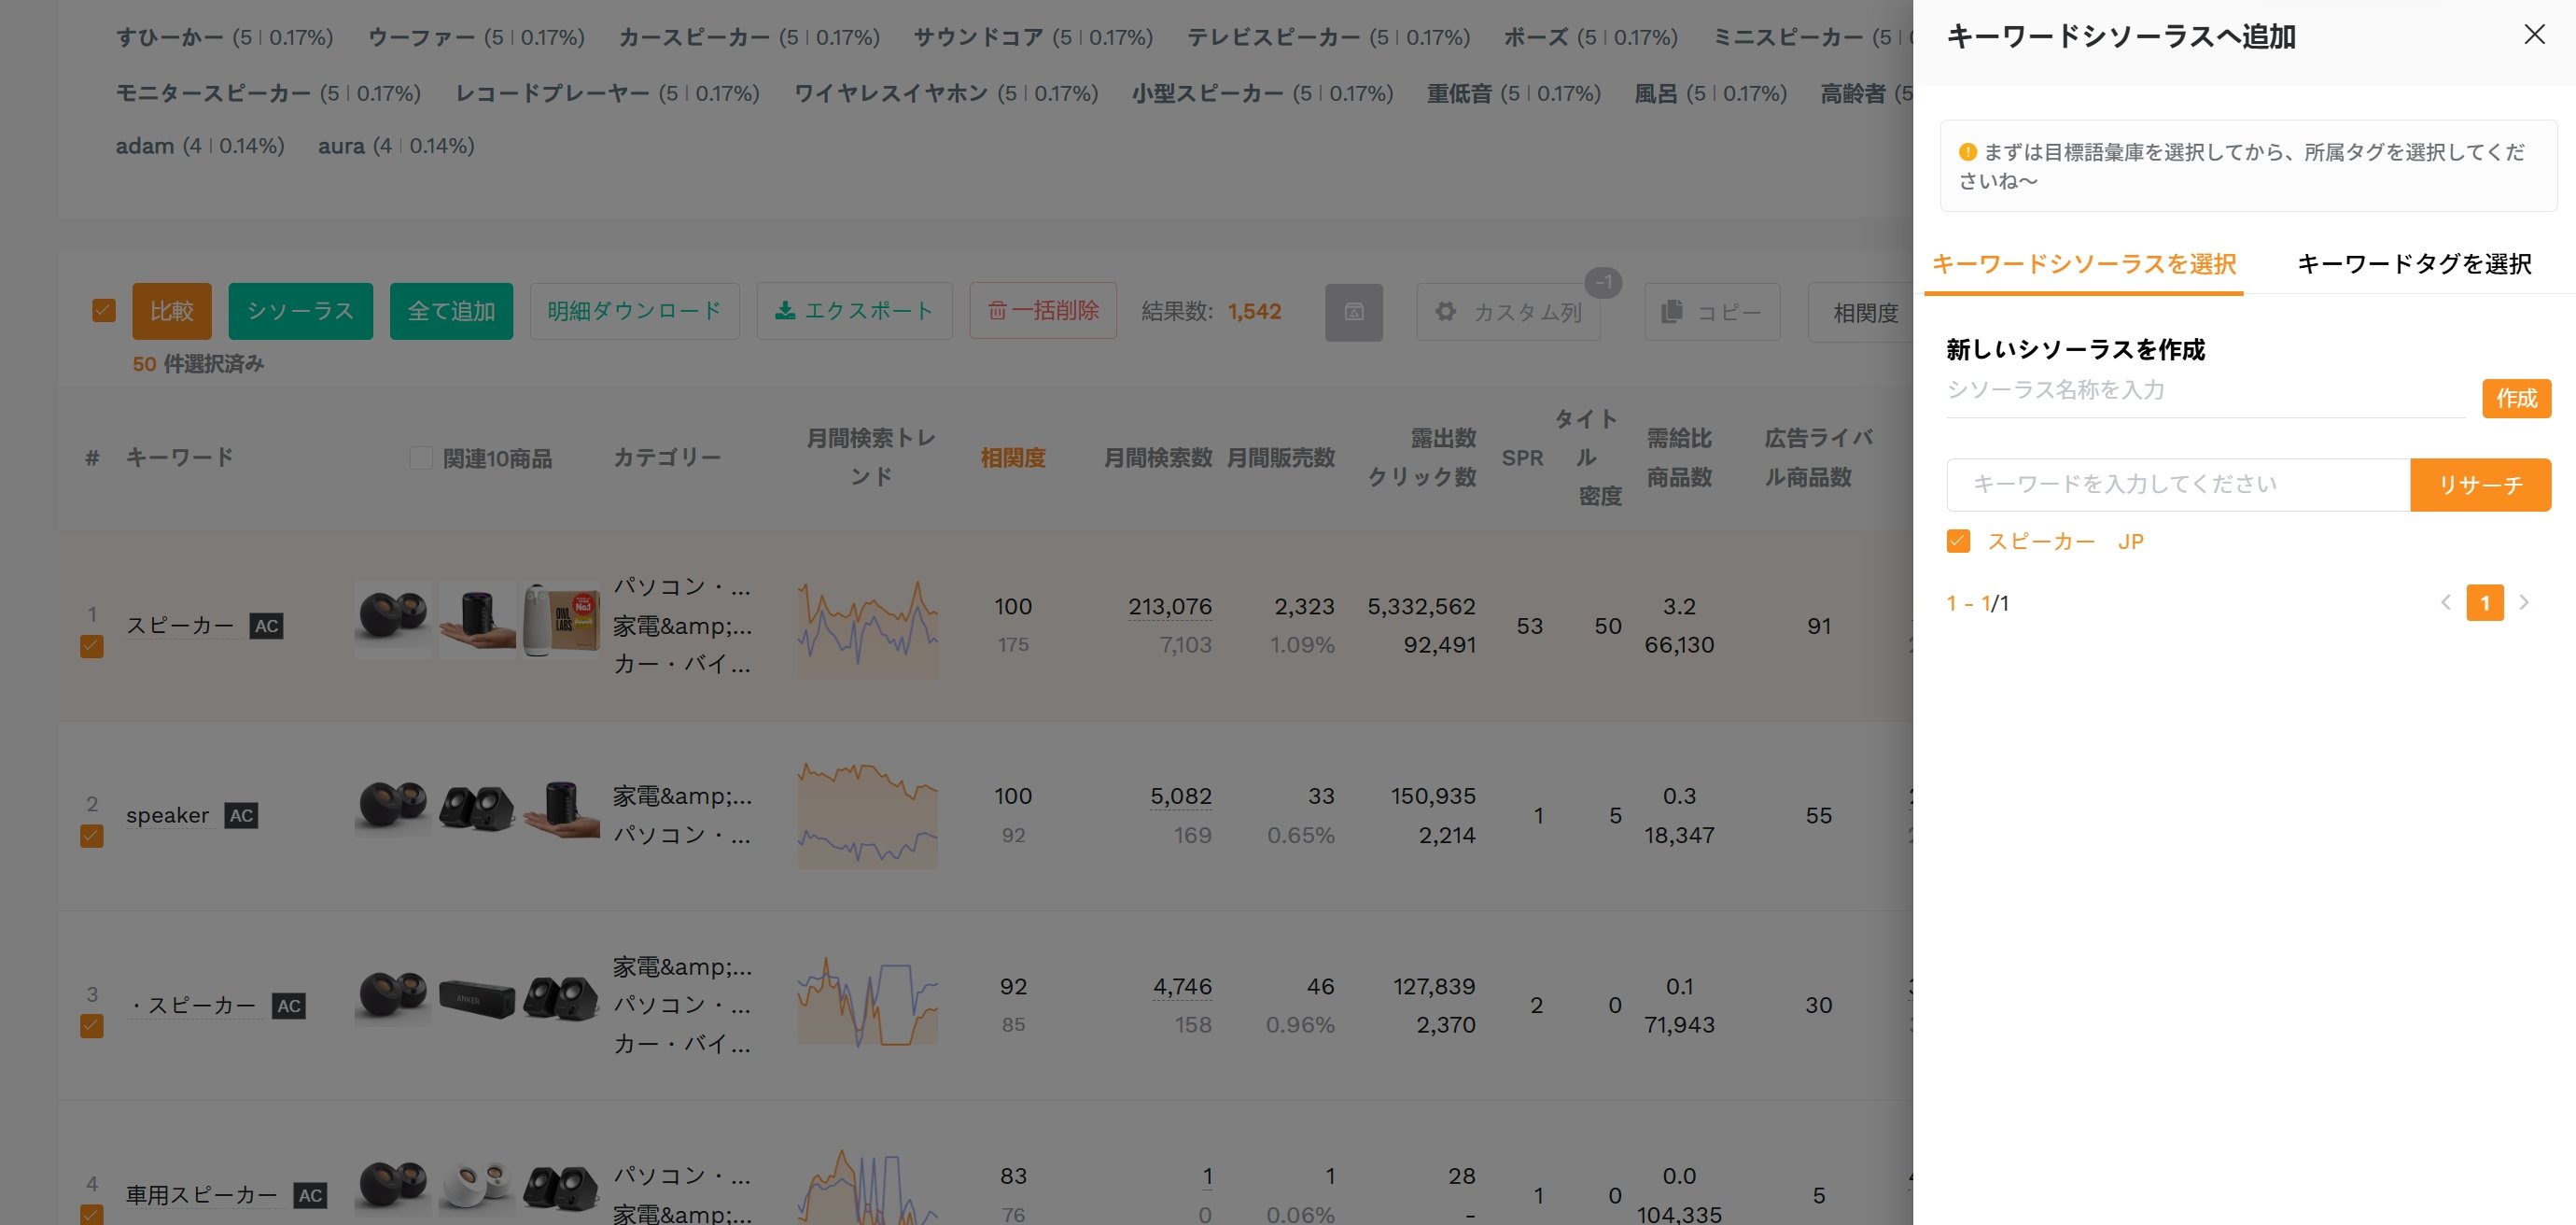Click the 月間検索数 value 213,076

pos(1169,606)
